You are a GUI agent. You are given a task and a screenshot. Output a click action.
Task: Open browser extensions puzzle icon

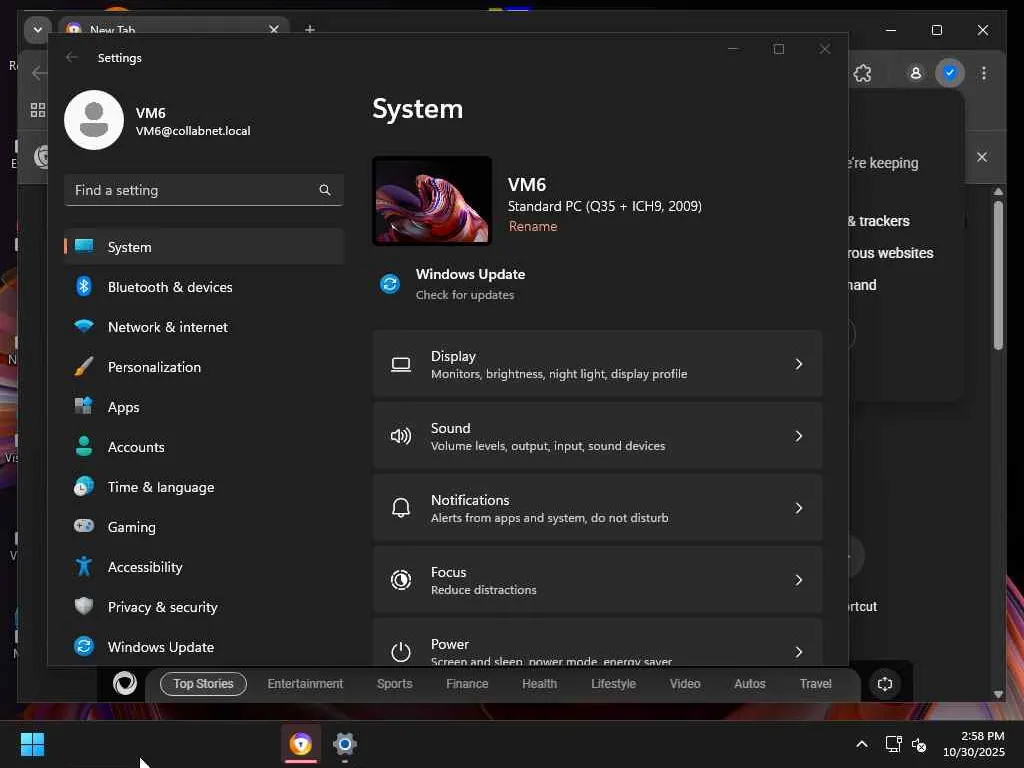(862, 73)
